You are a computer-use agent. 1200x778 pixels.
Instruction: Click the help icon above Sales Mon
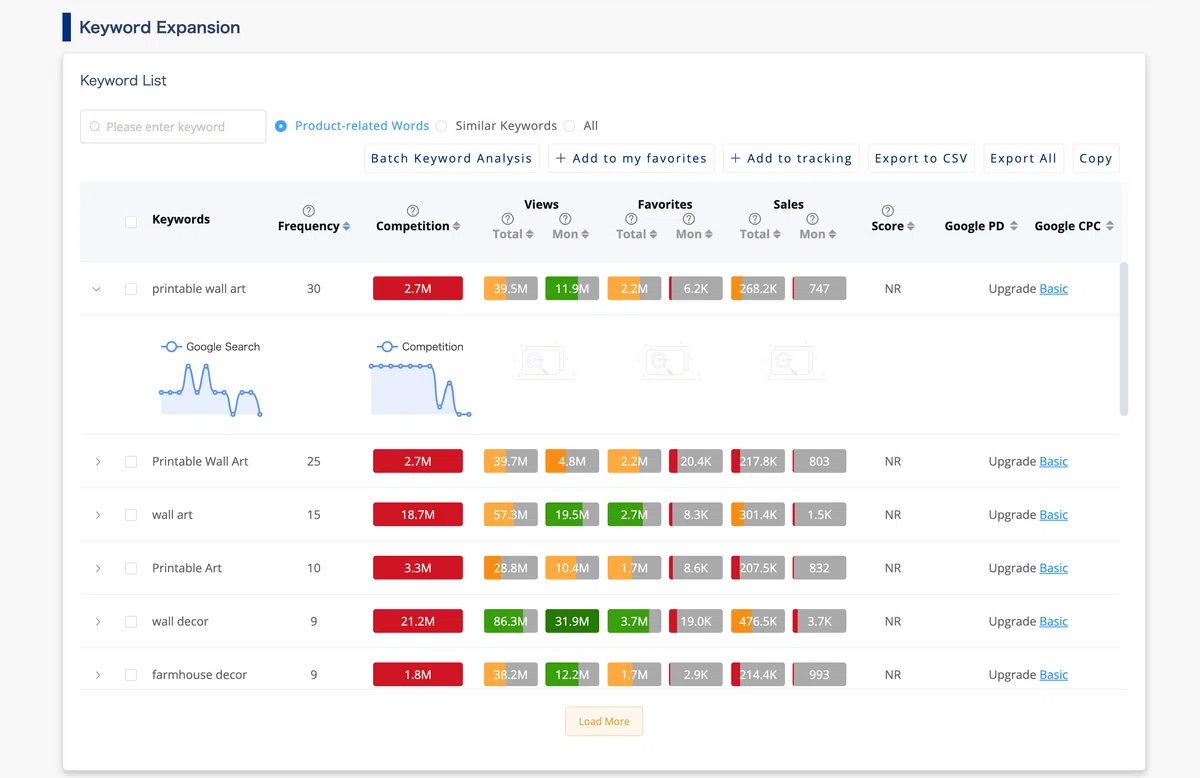coord(812,219)
